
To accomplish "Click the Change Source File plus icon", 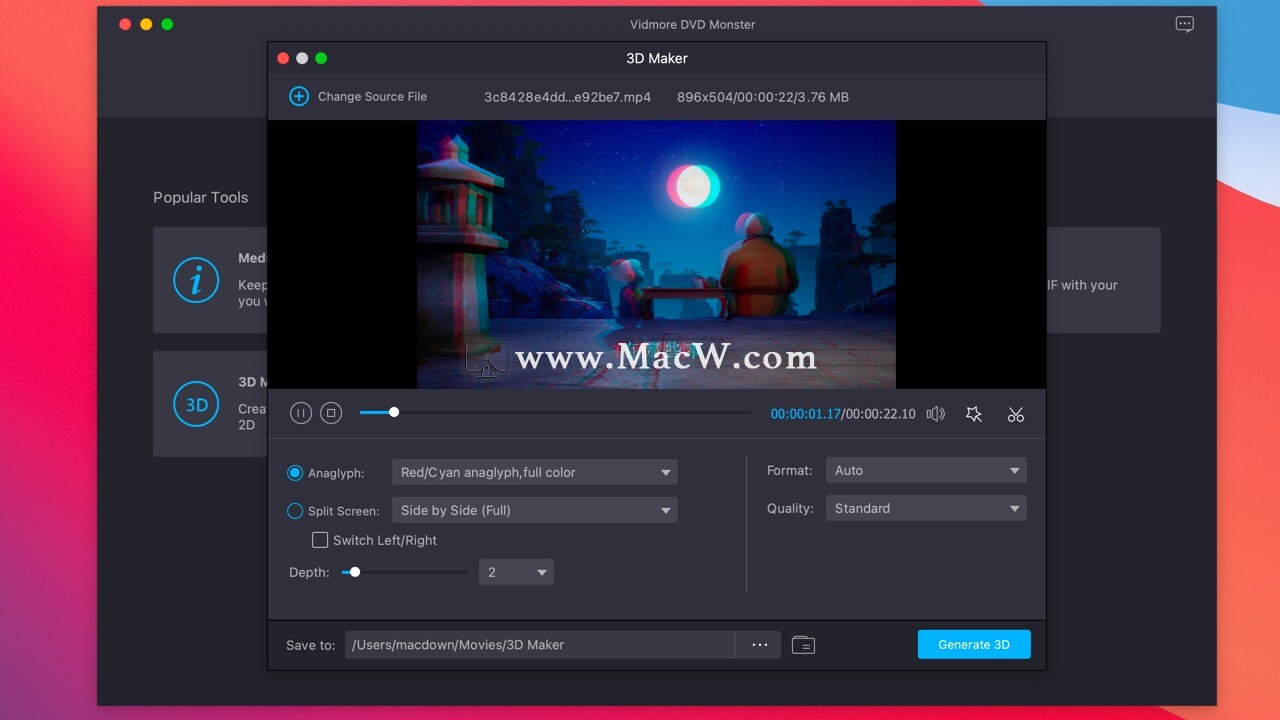I will 299,96.
